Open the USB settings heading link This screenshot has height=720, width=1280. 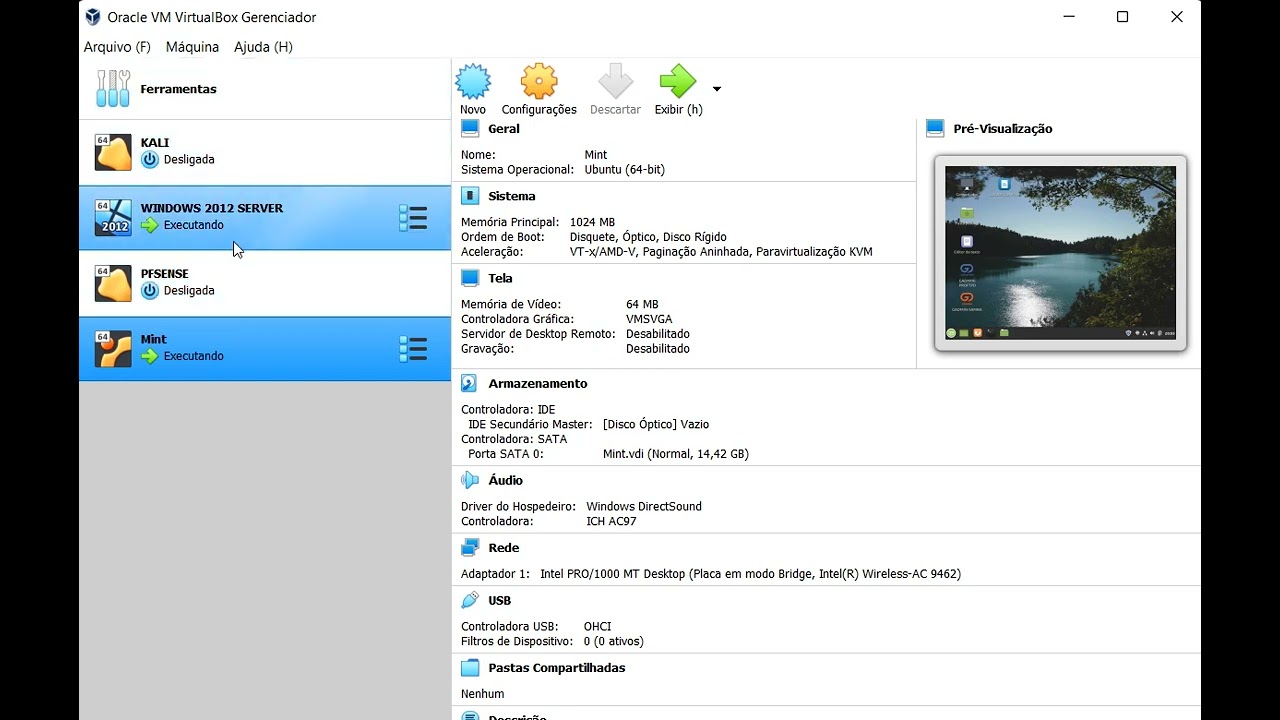pyautogui.click(x=500, y=601)
